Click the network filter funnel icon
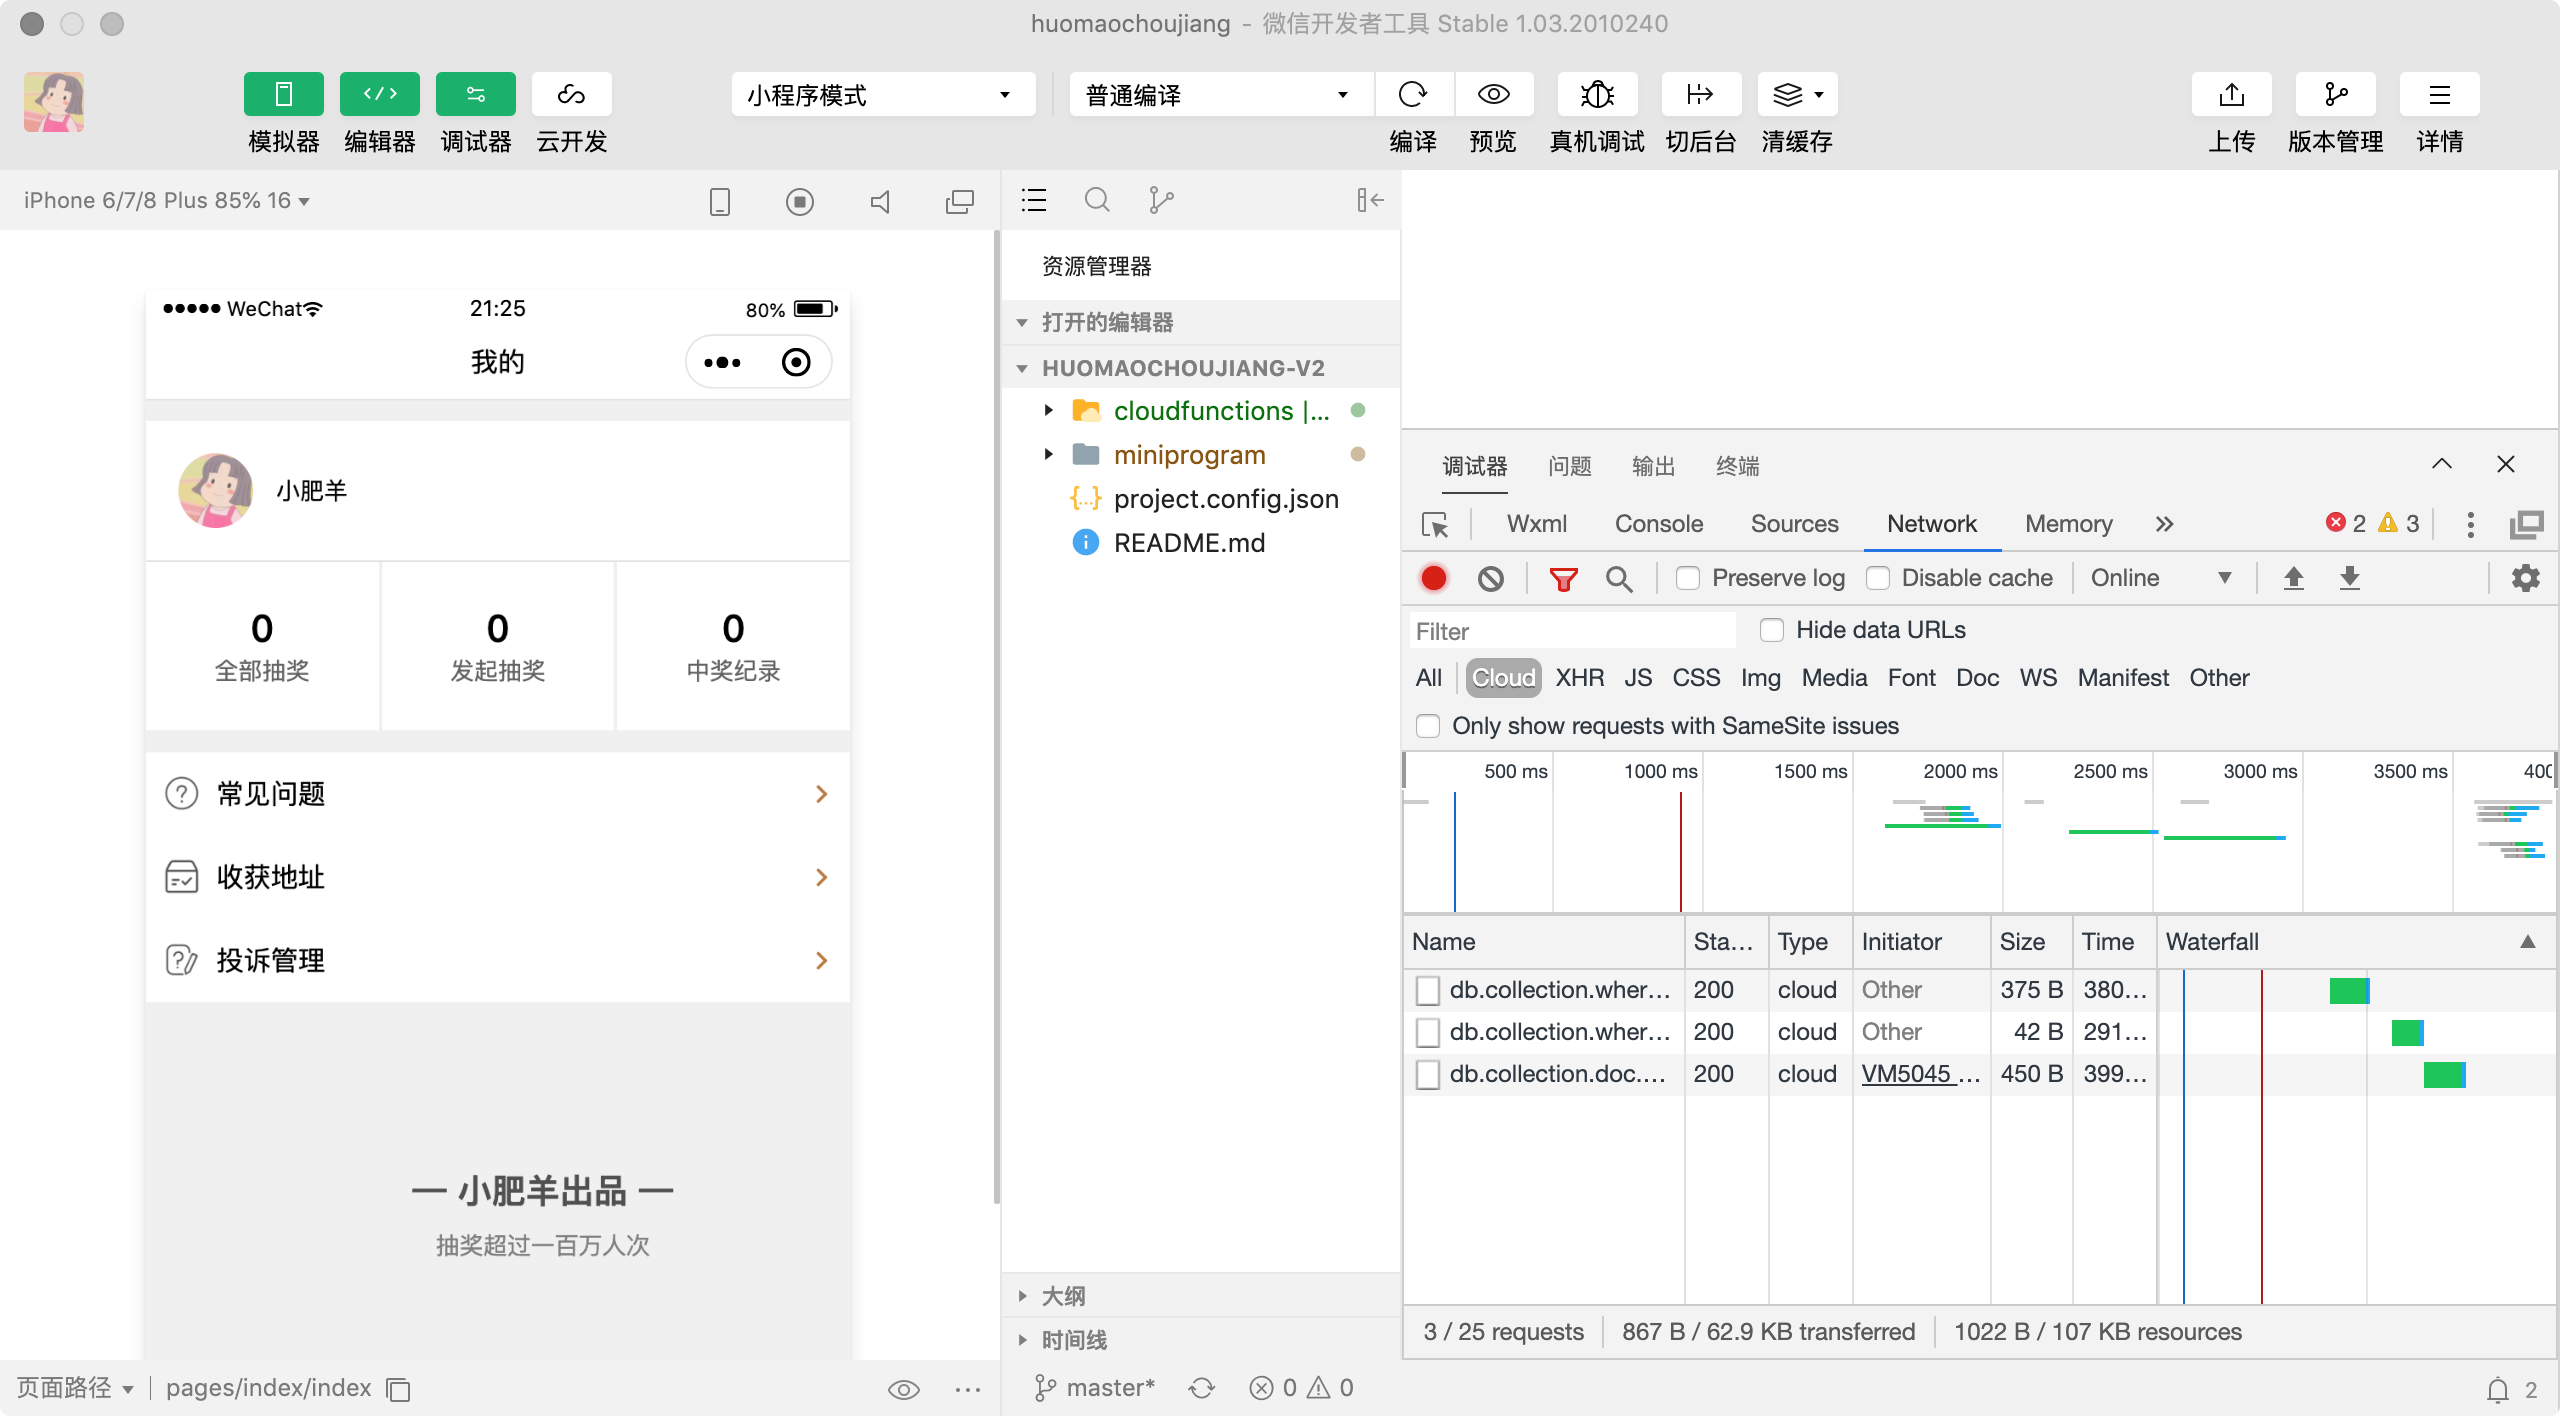This screenshot has width=2560, height=1416. click(x=1563, y=579)
